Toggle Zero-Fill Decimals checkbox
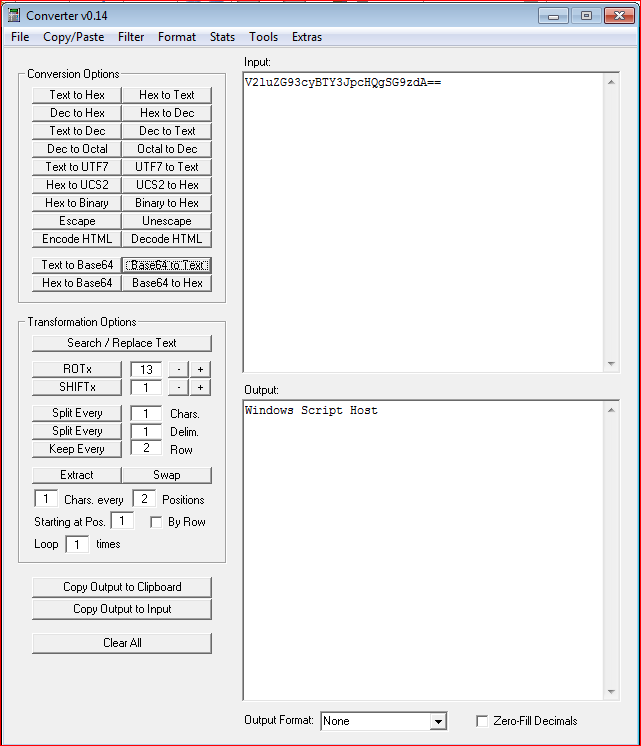Screen dimensions: 641x746 (x=483, y=721)
